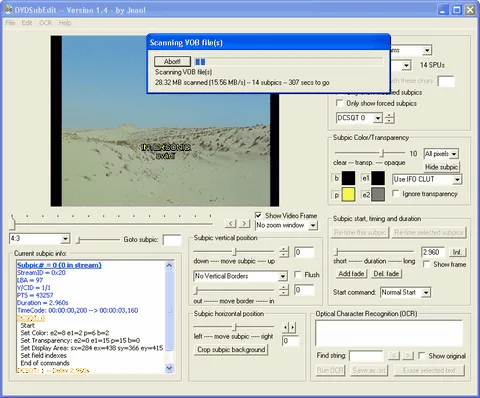Open the All pixels dropdown
The width and height of the screenshot is (480, 398).
pos(454,154)
